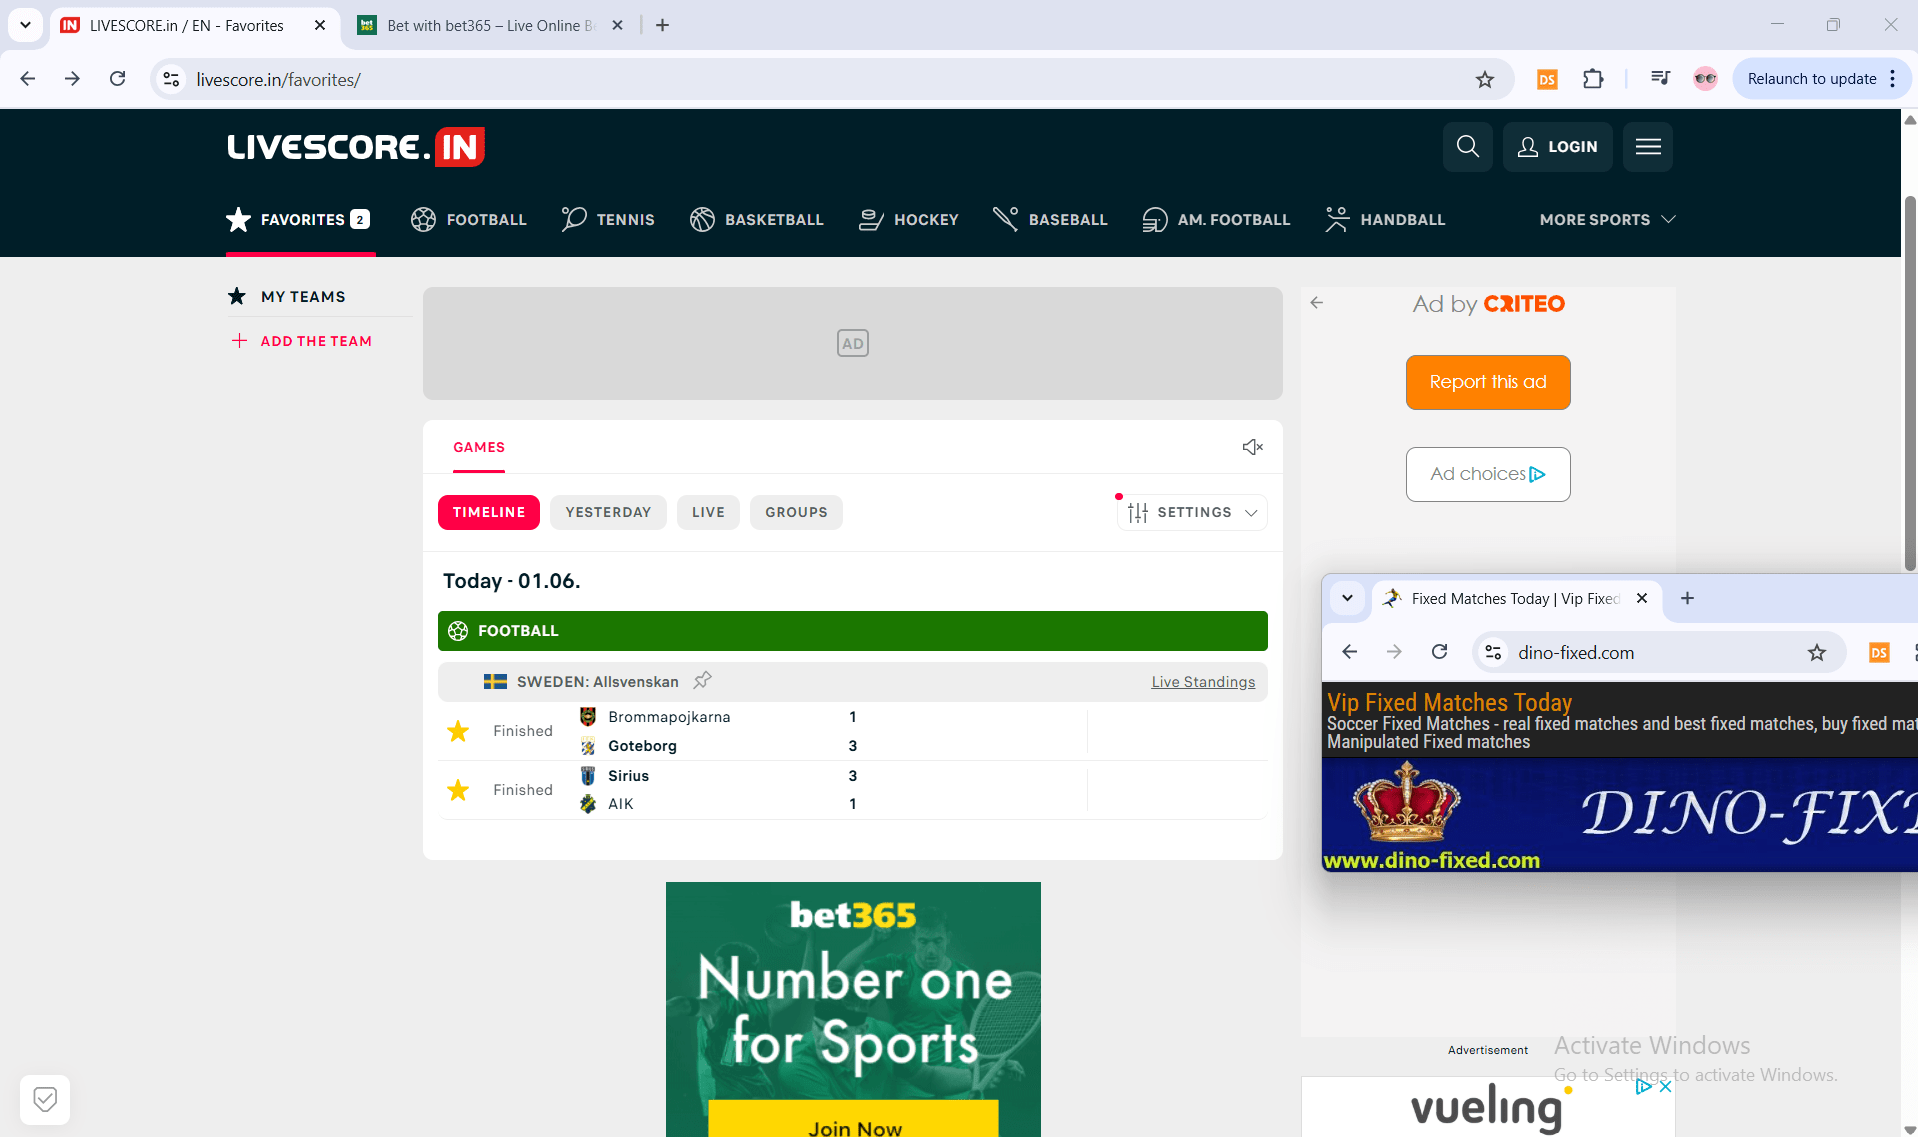Go to the Tennis sport section
This screenshot has height=1137, width=1918.
click(608, 219)
